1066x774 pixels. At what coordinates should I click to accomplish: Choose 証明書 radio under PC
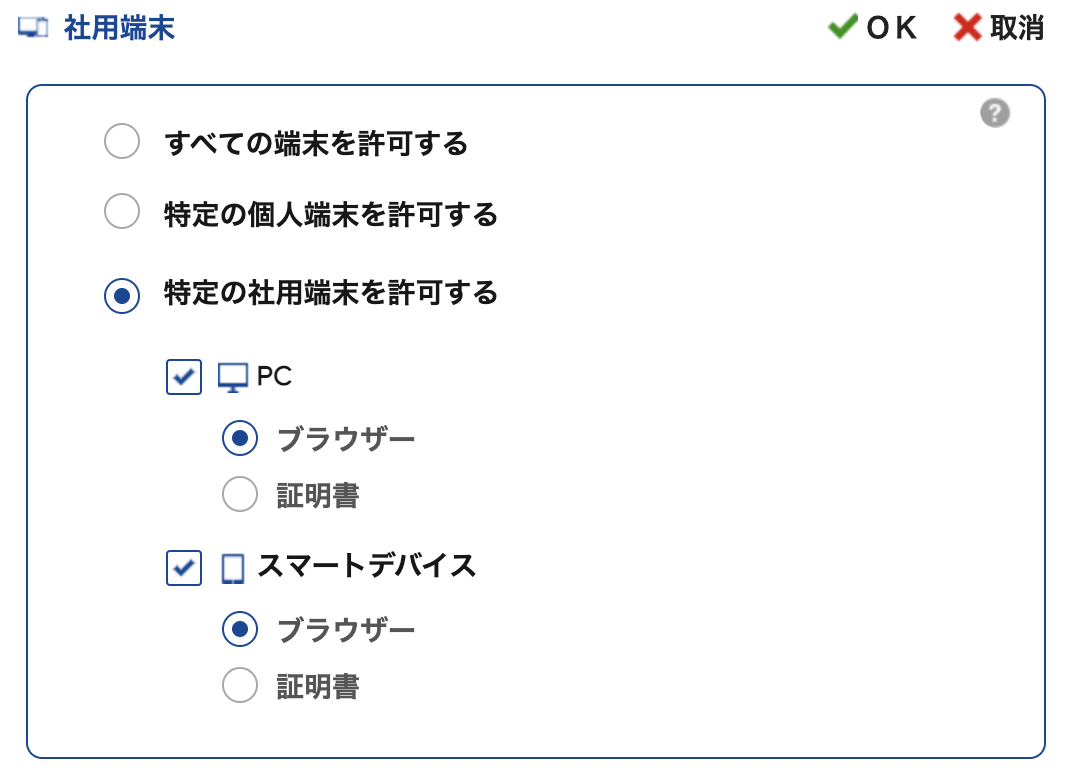(240, 494)
